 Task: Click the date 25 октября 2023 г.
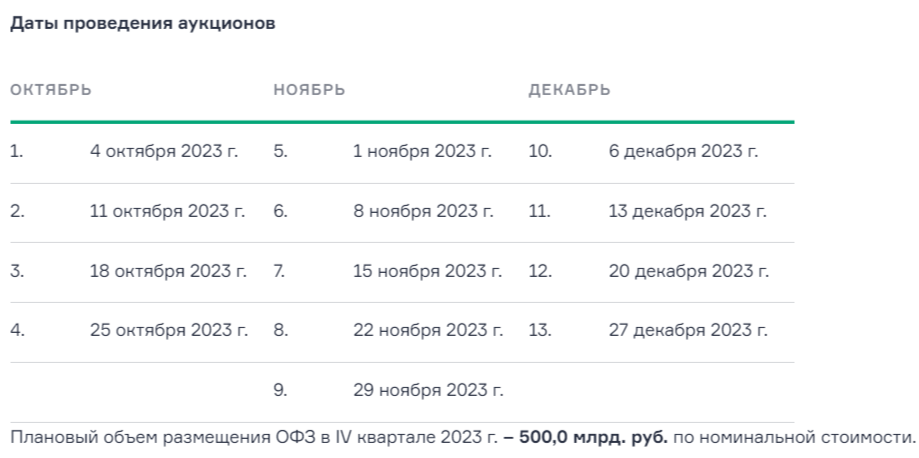(168, 331)
